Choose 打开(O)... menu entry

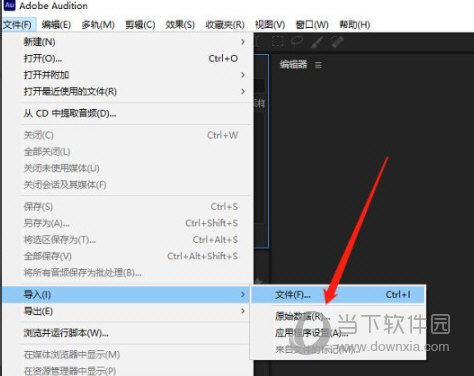127,58
